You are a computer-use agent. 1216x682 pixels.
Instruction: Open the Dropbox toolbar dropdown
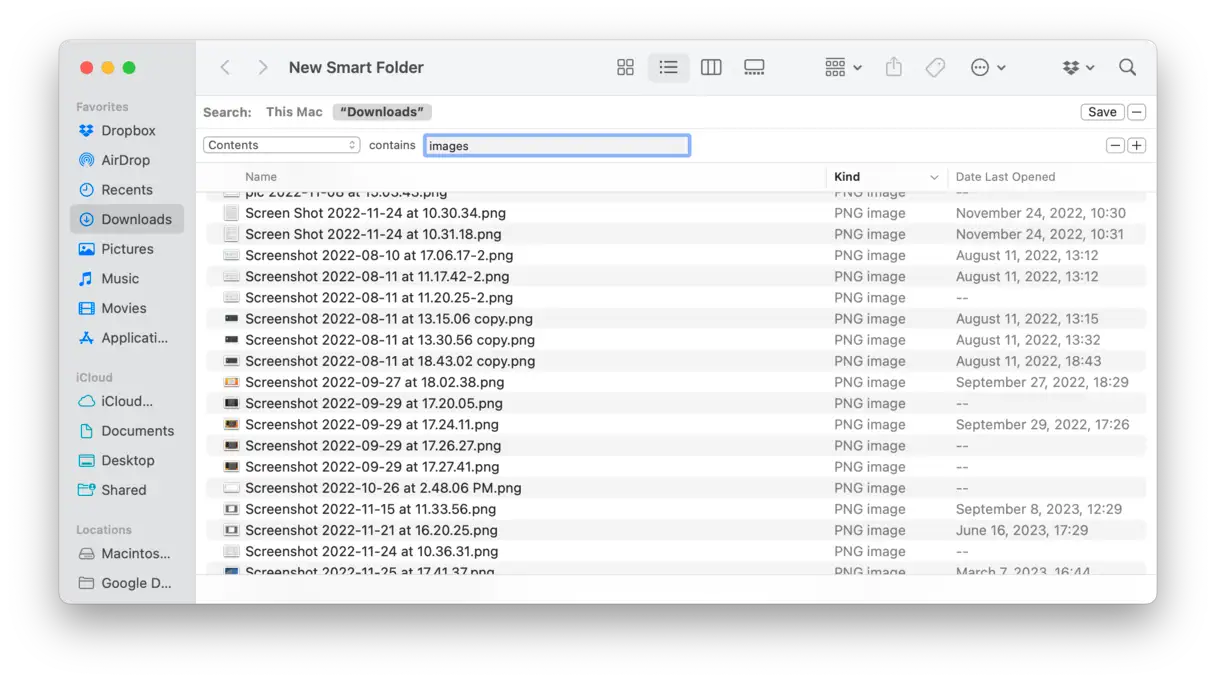tap(1078, 67)
